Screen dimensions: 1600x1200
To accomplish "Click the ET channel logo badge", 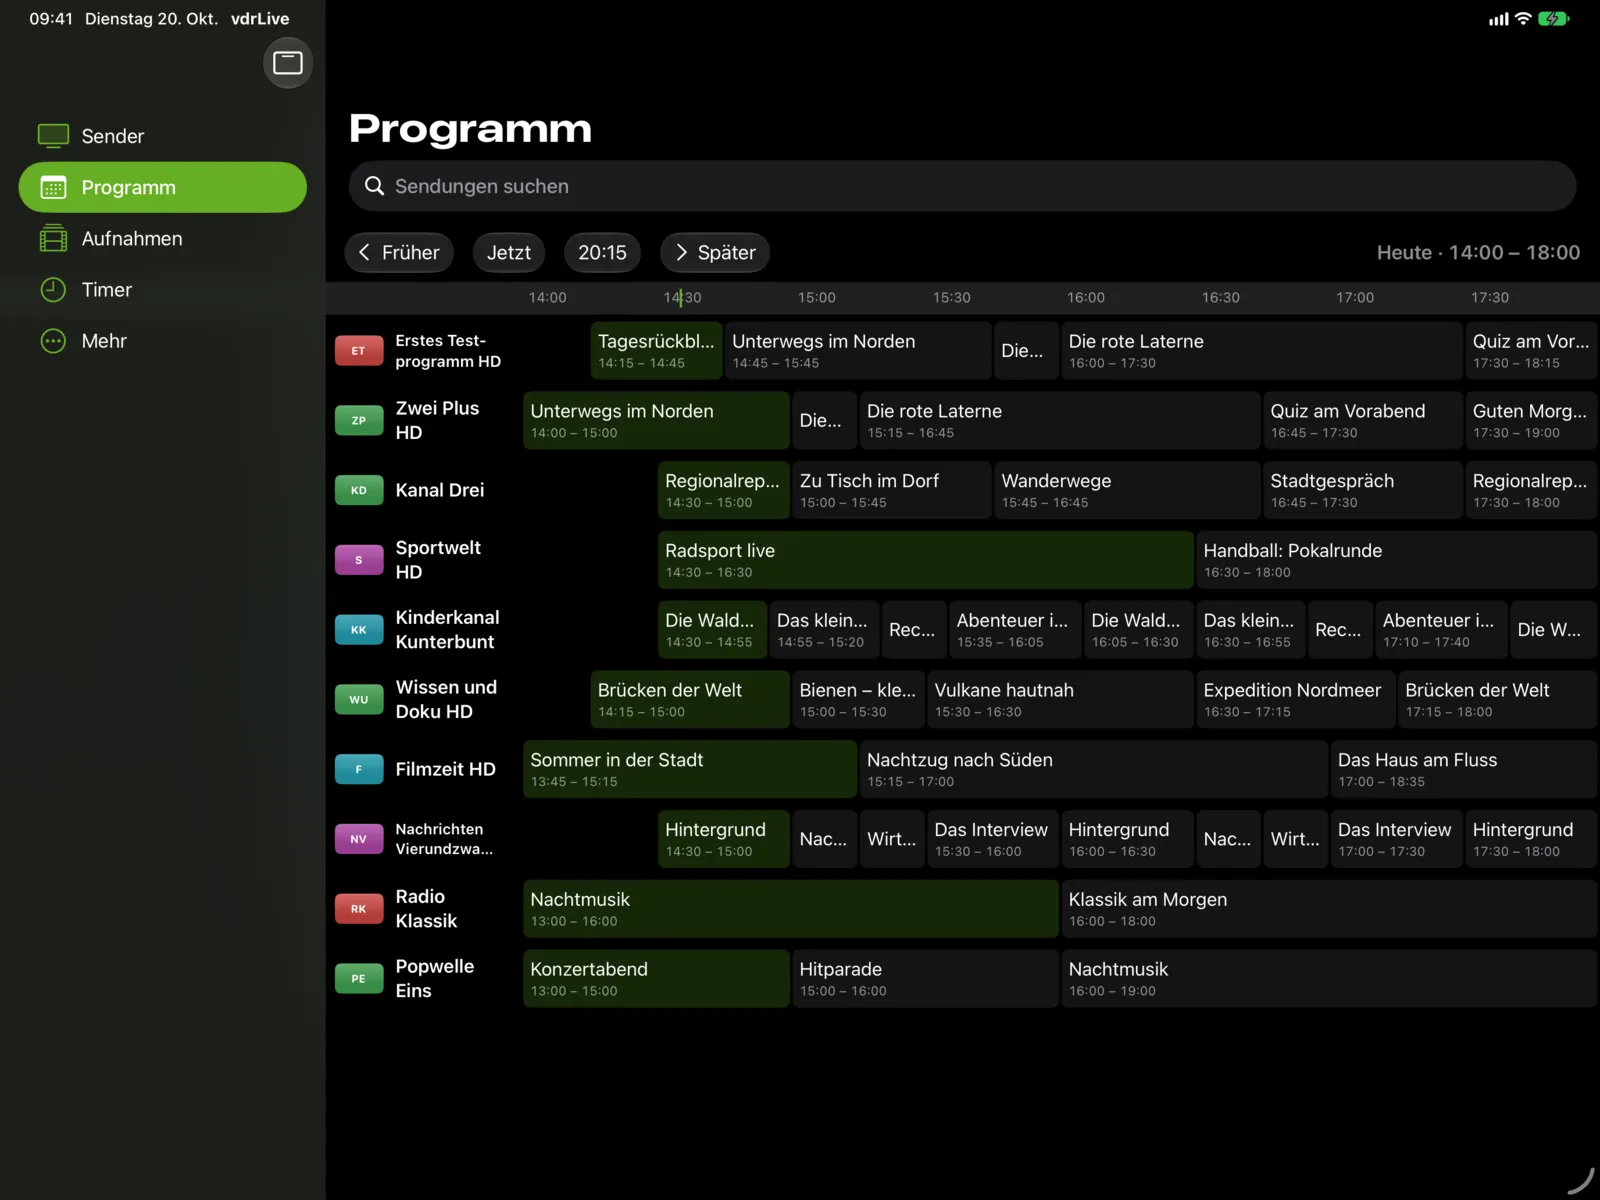I will [359, 351].
